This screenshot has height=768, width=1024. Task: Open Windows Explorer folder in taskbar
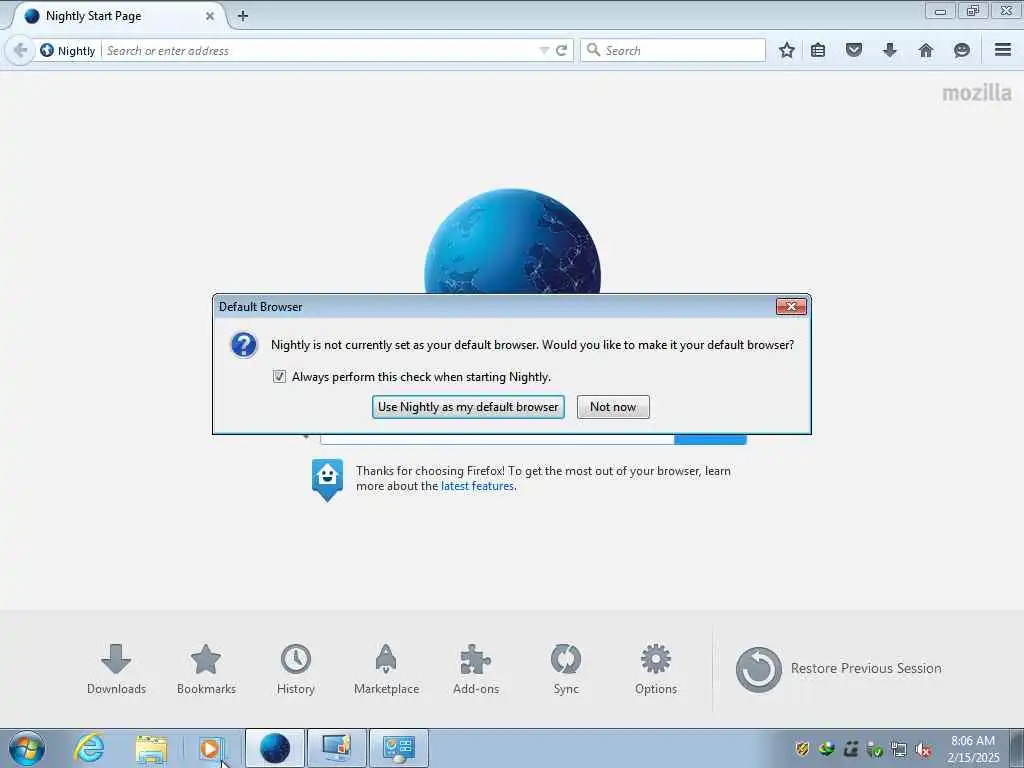(151, 748)
